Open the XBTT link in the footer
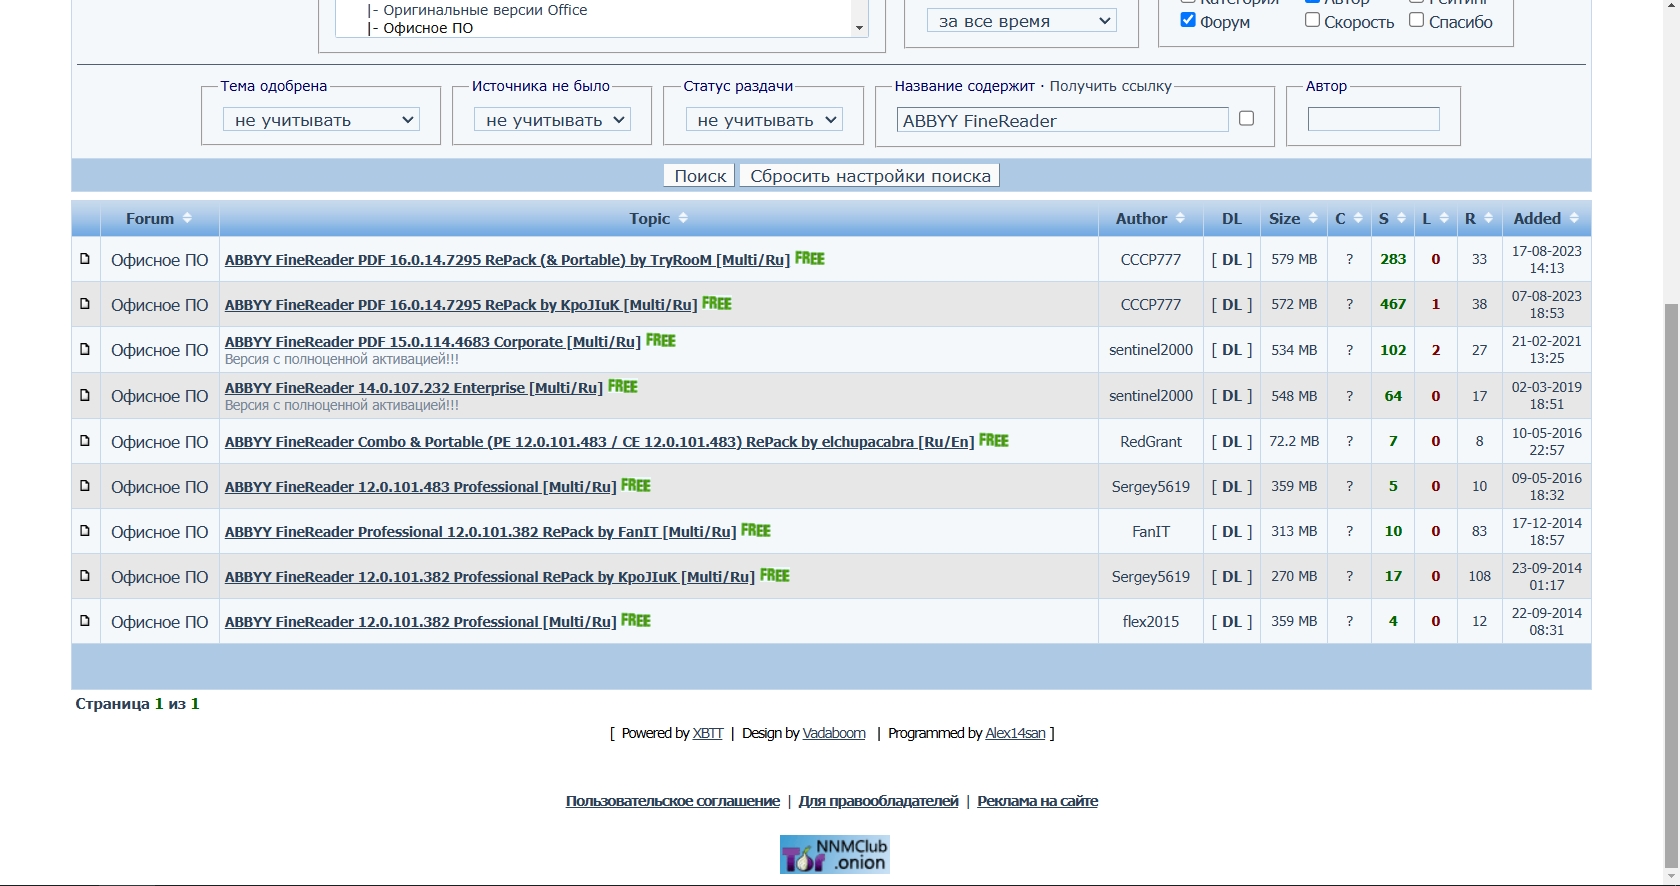This screenshot has height=886, width=1680. [x=708, y=733]
